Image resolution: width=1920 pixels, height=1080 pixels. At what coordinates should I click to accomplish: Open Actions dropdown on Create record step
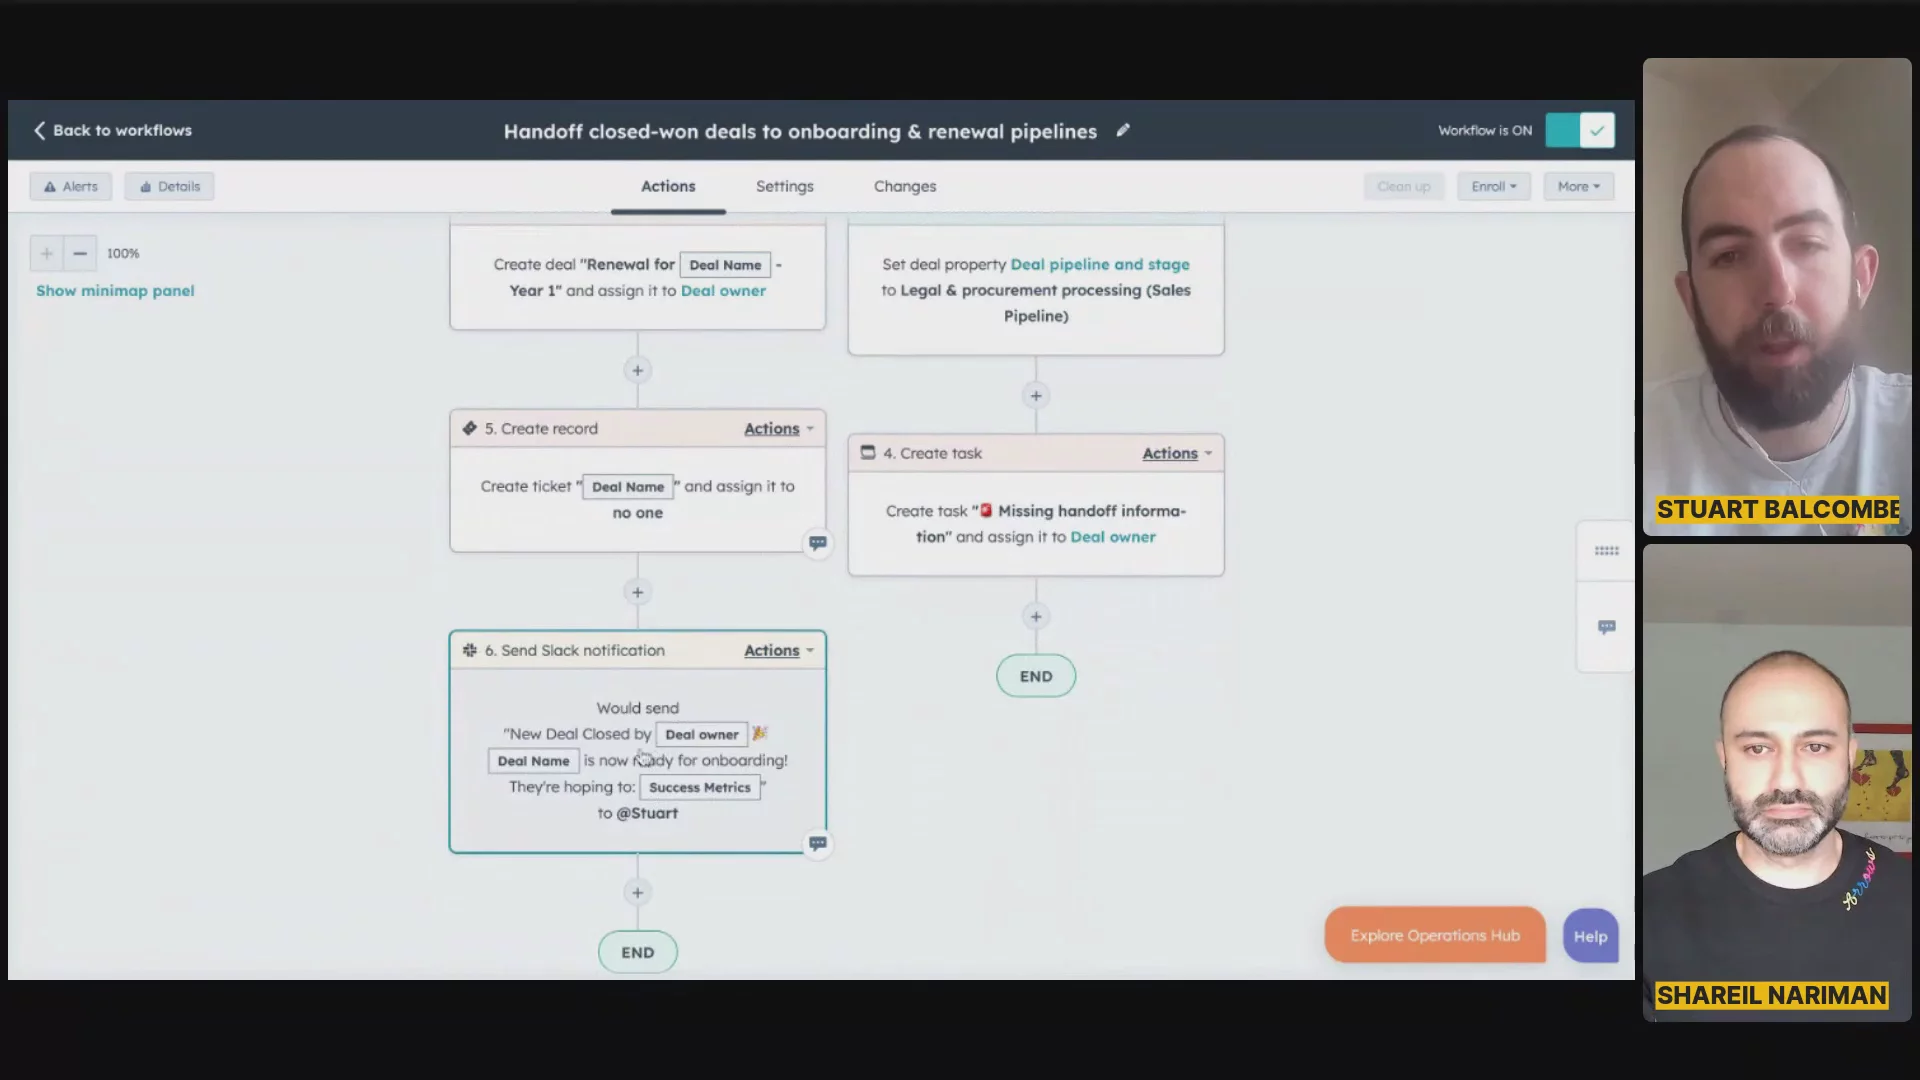[x=778, y=429]
